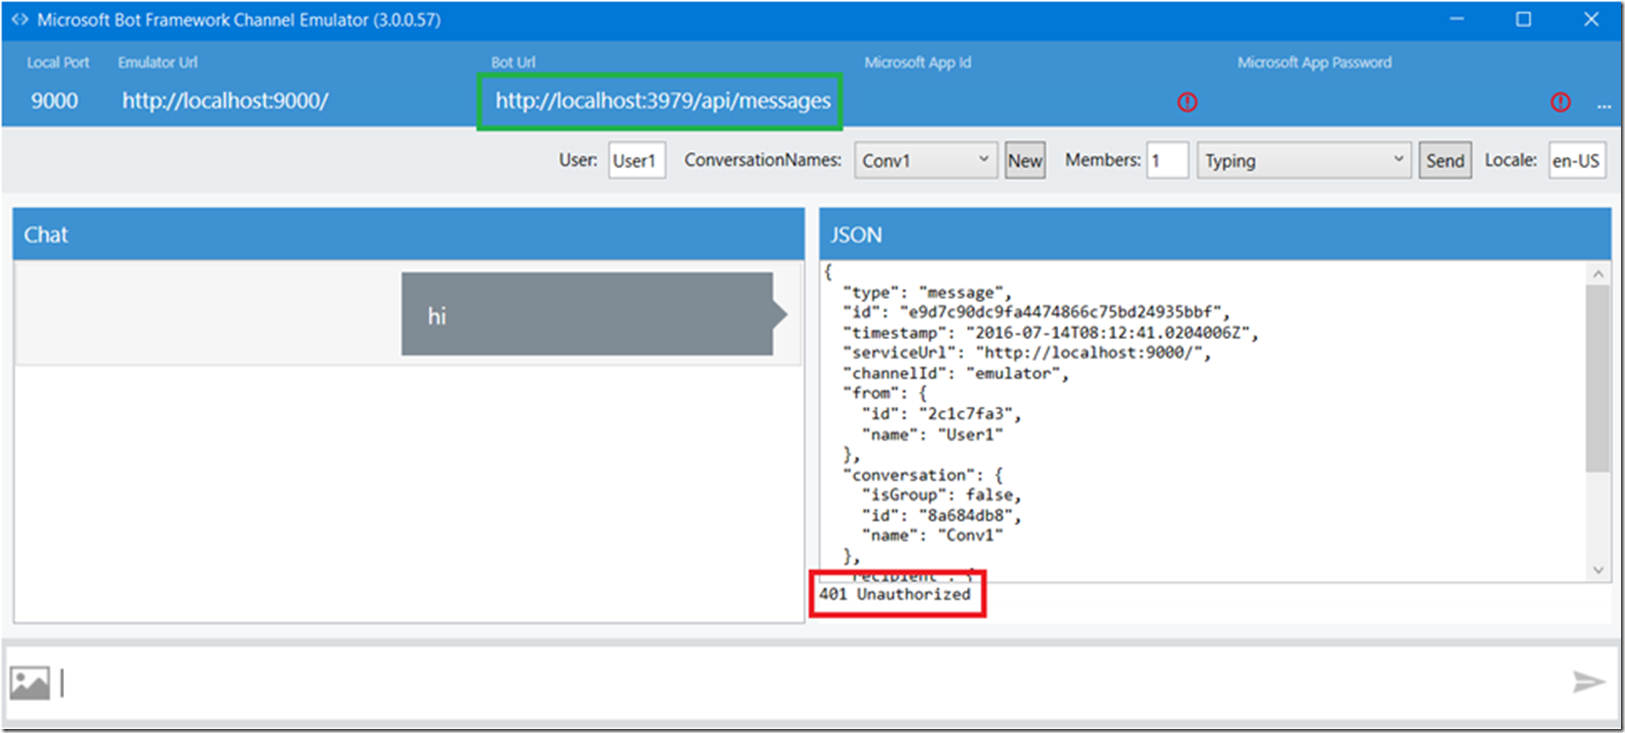Minimize the emulator window
The image size is (1625, 733).
(1457, 19)
